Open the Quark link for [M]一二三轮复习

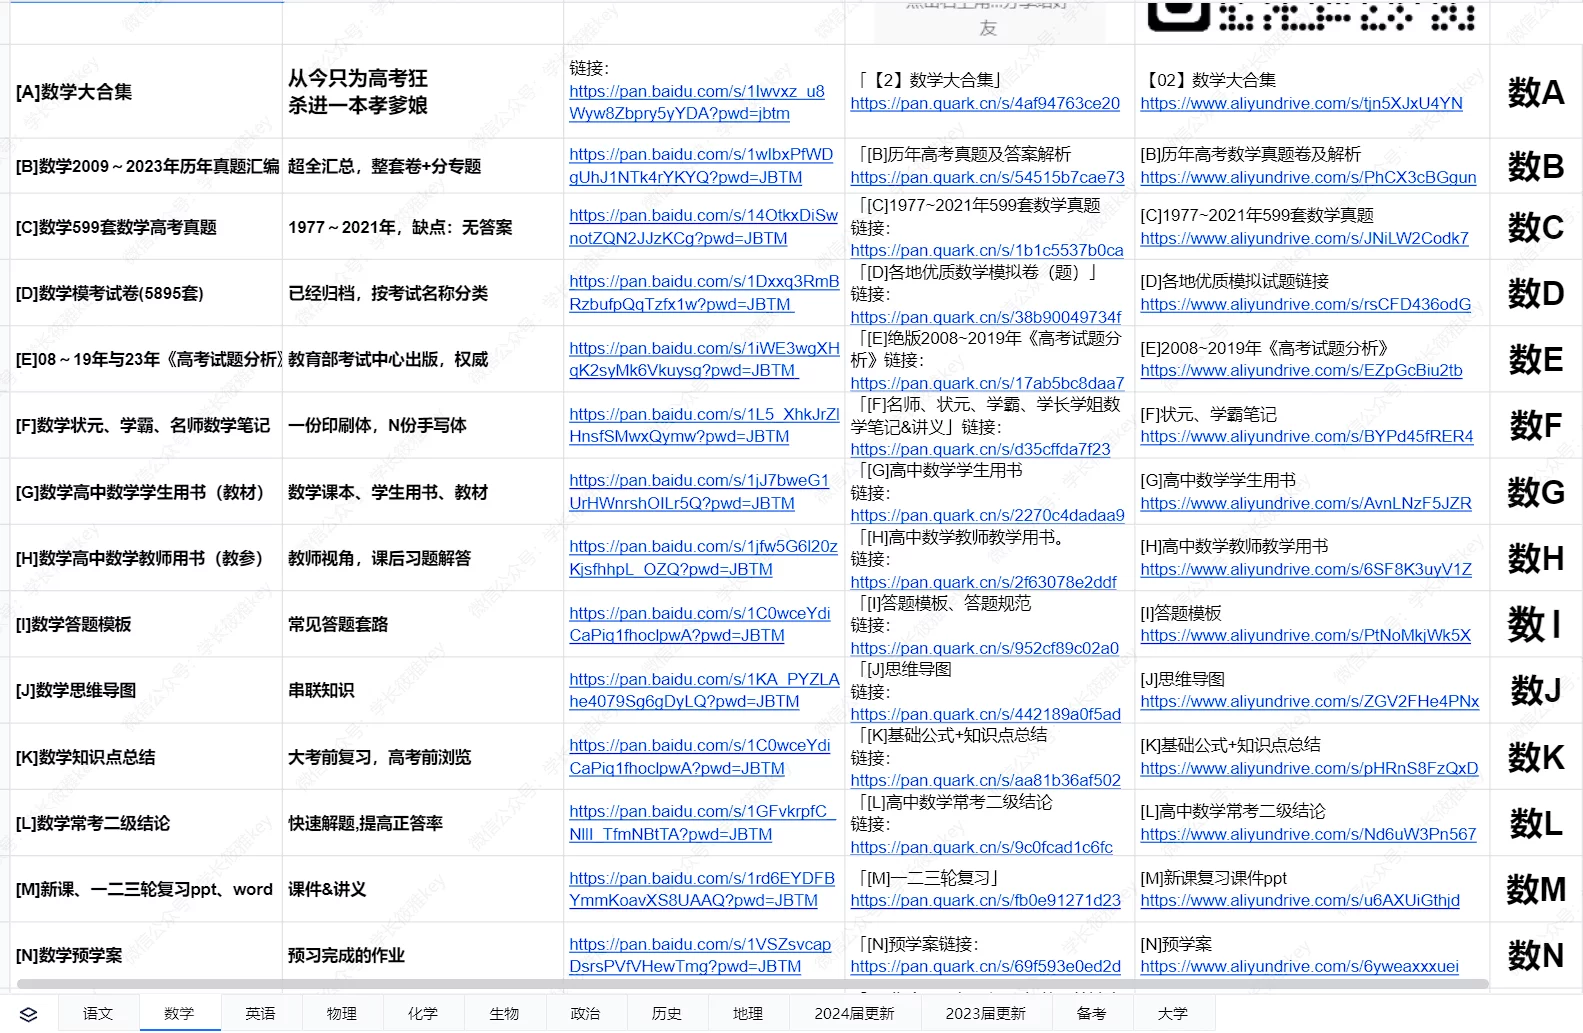pyautogui.click(x=985, y=901)
